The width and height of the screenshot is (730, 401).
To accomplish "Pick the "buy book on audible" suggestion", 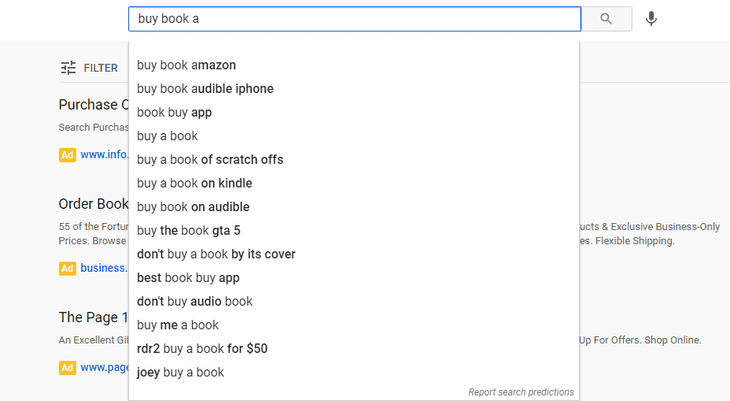I will (193, 207).
